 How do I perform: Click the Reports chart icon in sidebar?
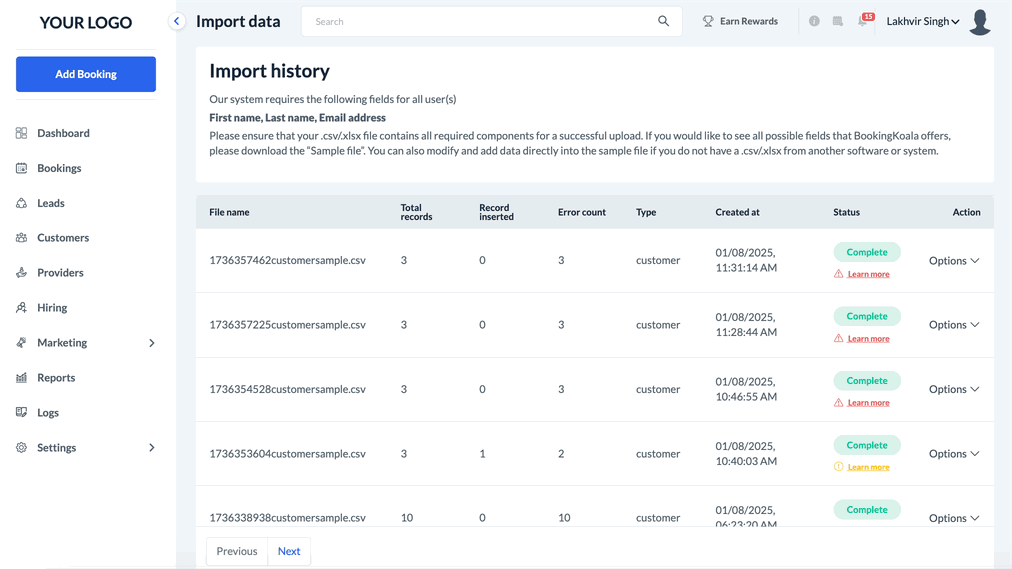(22, 378)
